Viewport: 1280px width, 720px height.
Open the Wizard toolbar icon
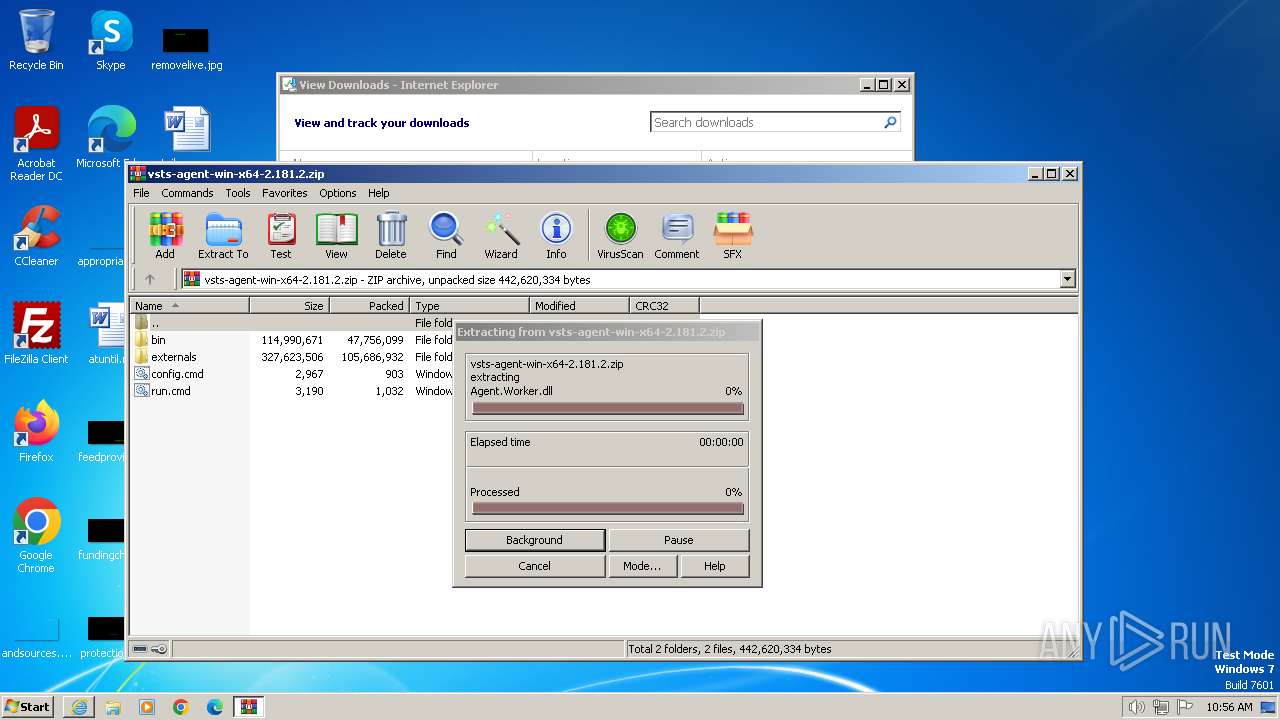click(x=501, y=236)
